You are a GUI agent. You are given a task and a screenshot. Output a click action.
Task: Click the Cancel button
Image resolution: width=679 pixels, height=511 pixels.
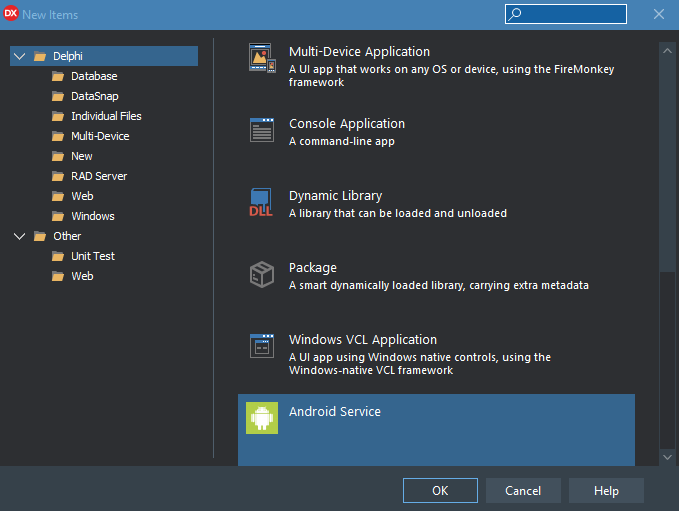click(x=523, y=491)
